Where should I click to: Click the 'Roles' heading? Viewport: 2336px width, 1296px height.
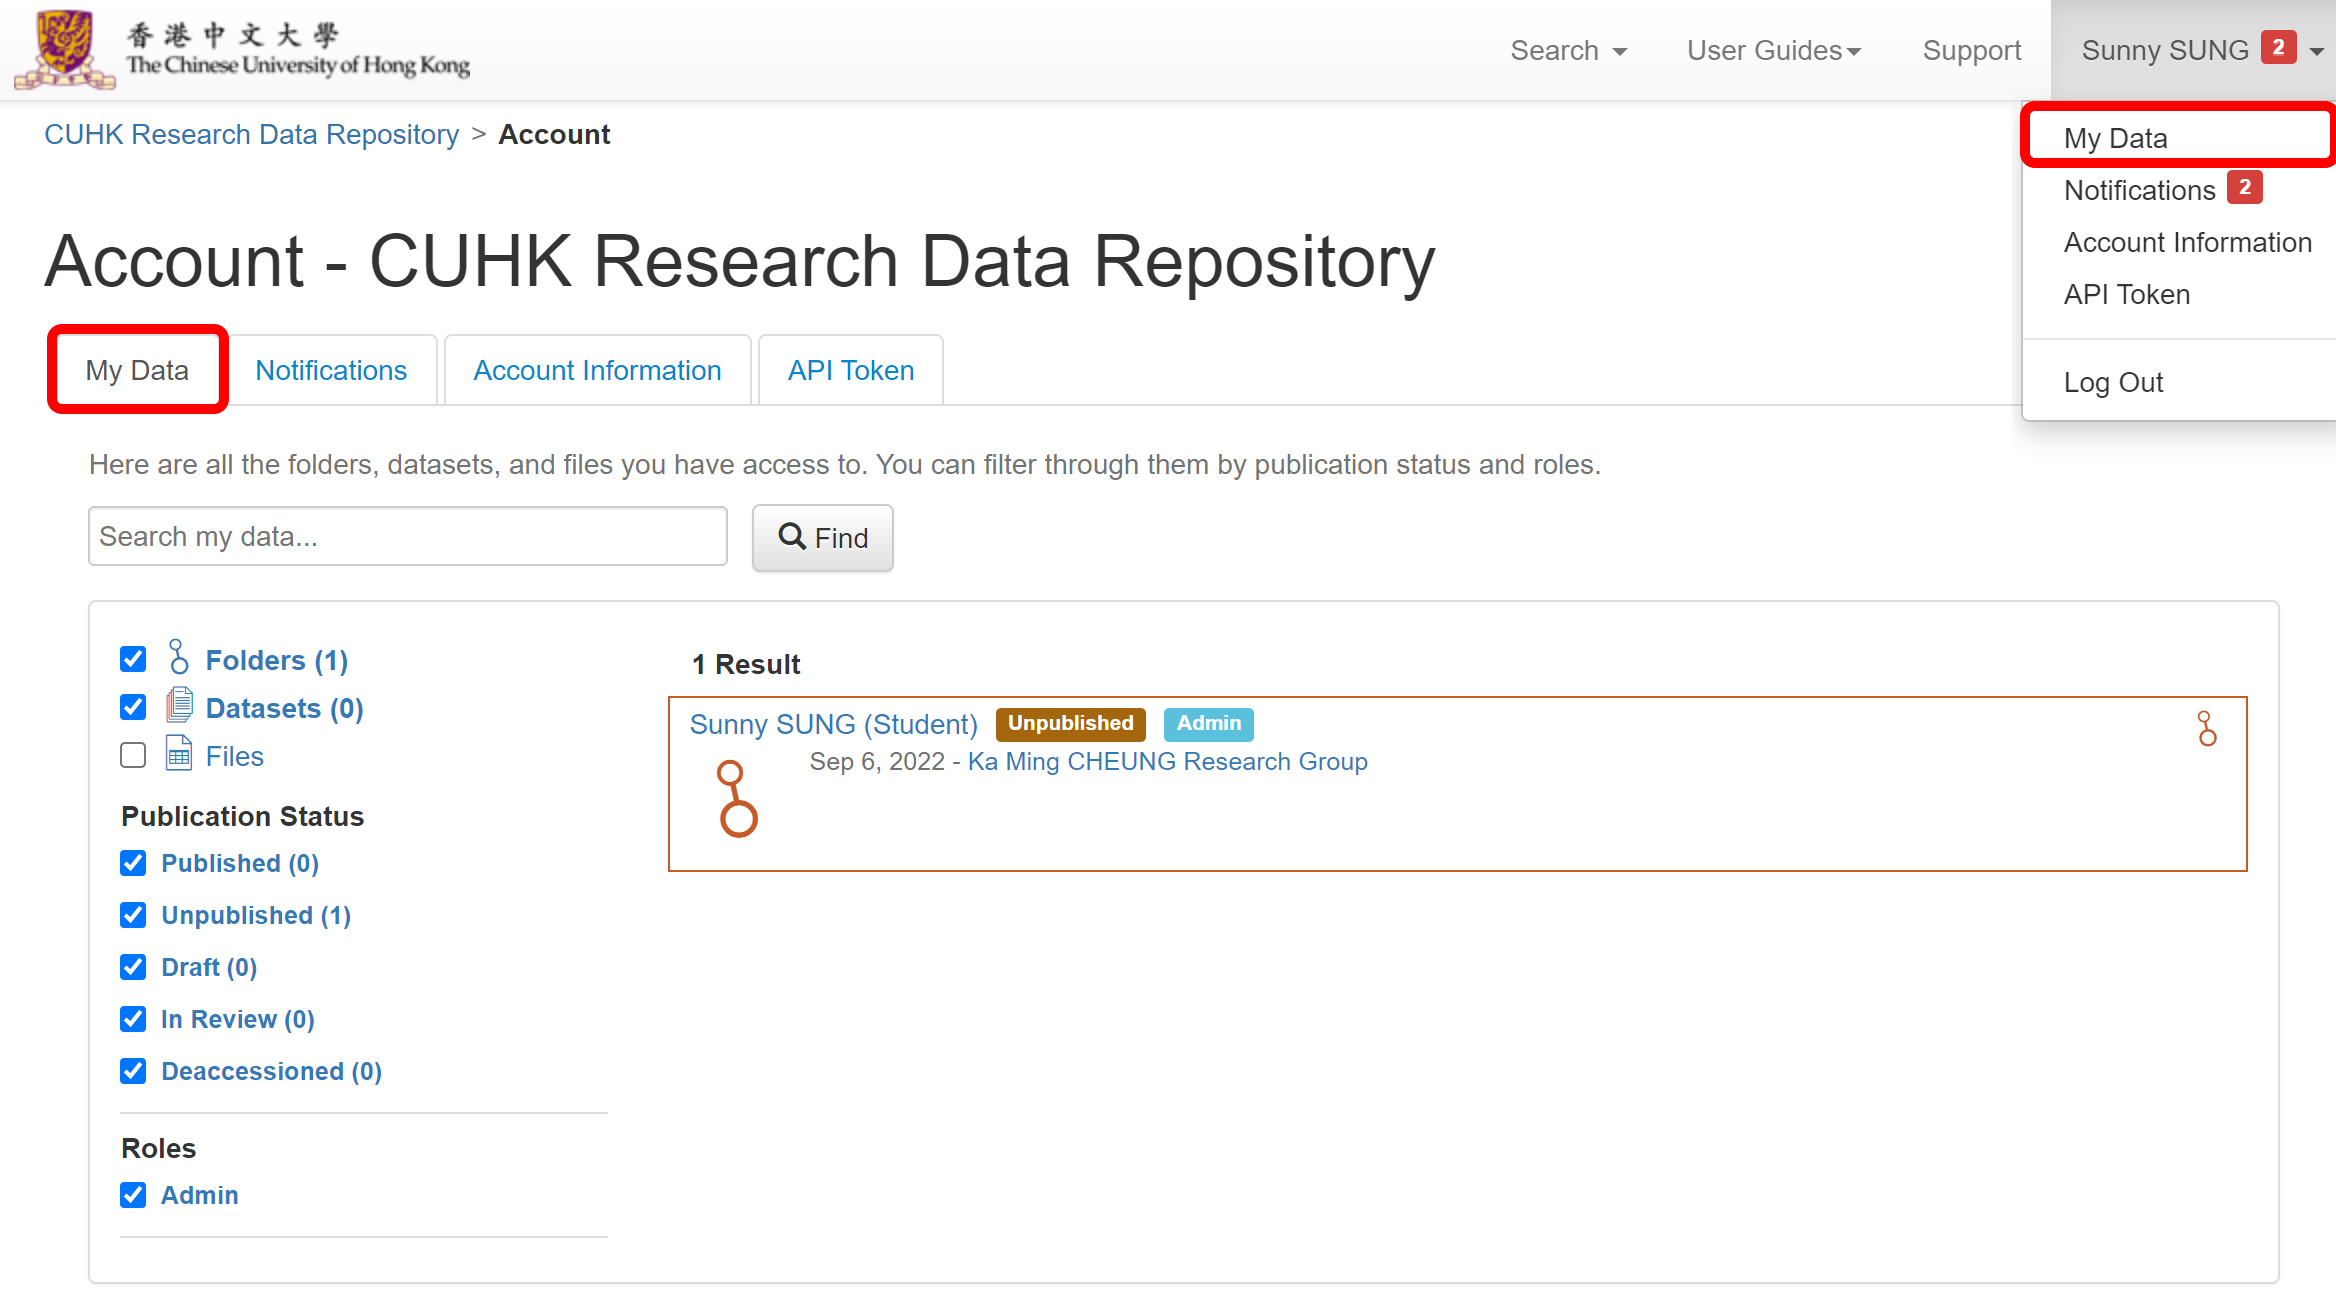[159, 1148]
